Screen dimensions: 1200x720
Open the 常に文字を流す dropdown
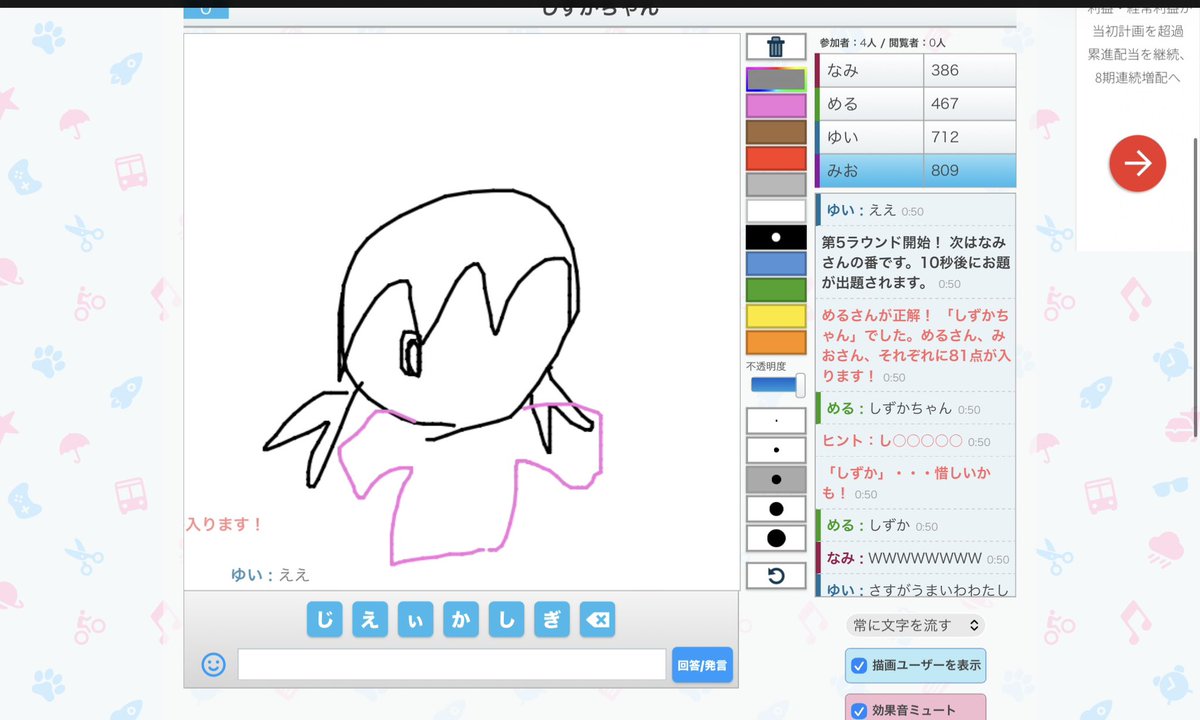click(915, 625)
